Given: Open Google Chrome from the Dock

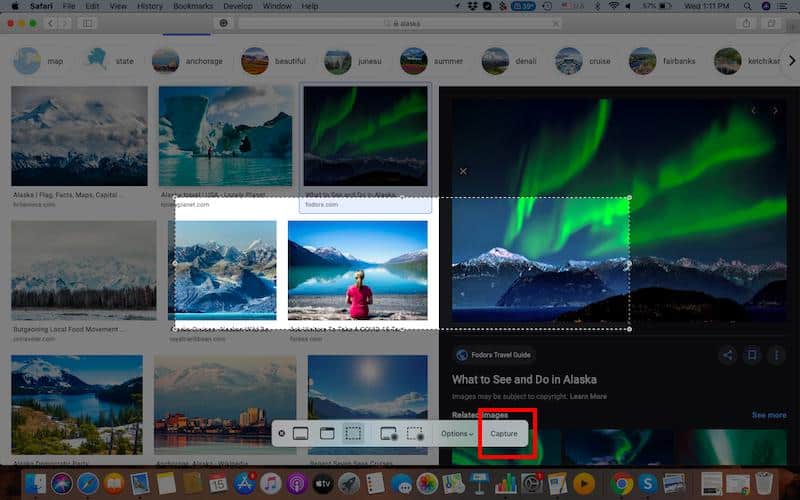Looking at the screenshot, I should [622, 483].
